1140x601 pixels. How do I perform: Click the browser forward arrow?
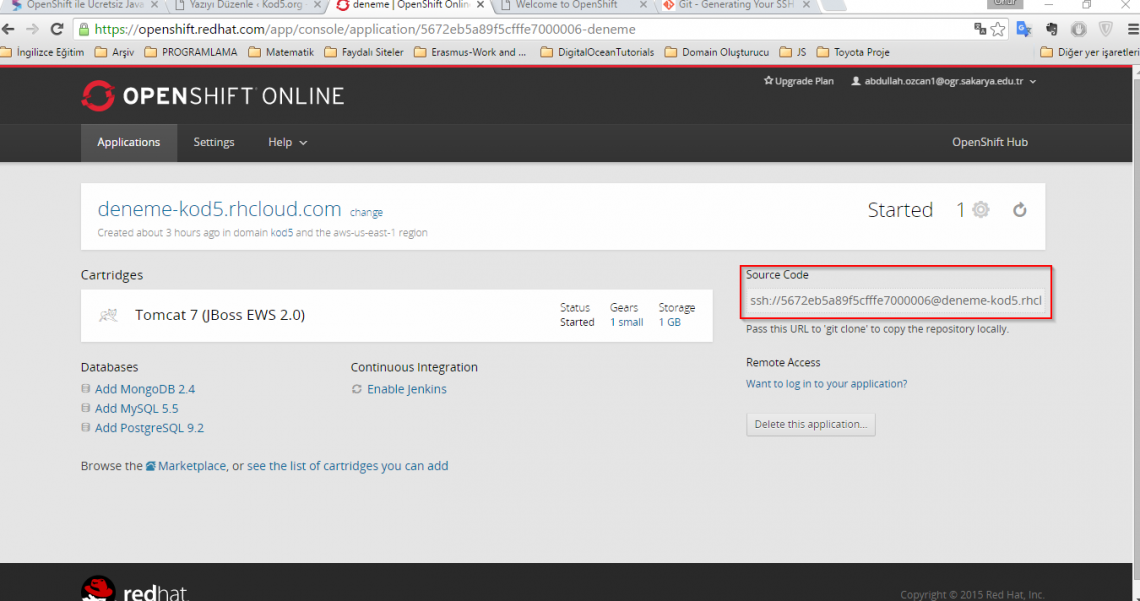(x=32, y=29)
